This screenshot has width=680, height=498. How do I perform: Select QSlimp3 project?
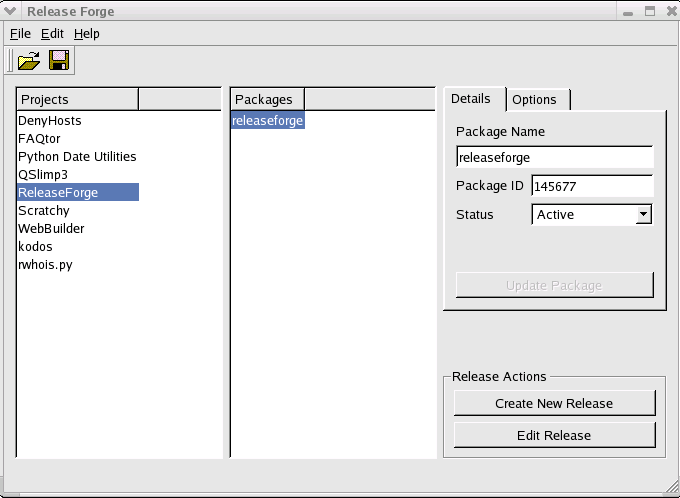point(43,174)
